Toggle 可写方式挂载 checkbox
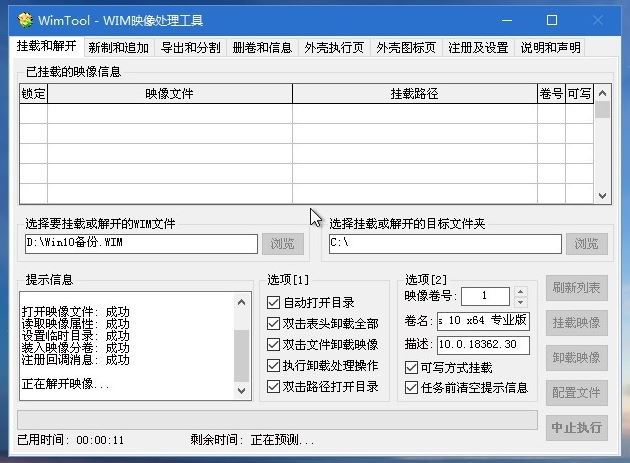The image size is (630, 463). pos(412,367)
